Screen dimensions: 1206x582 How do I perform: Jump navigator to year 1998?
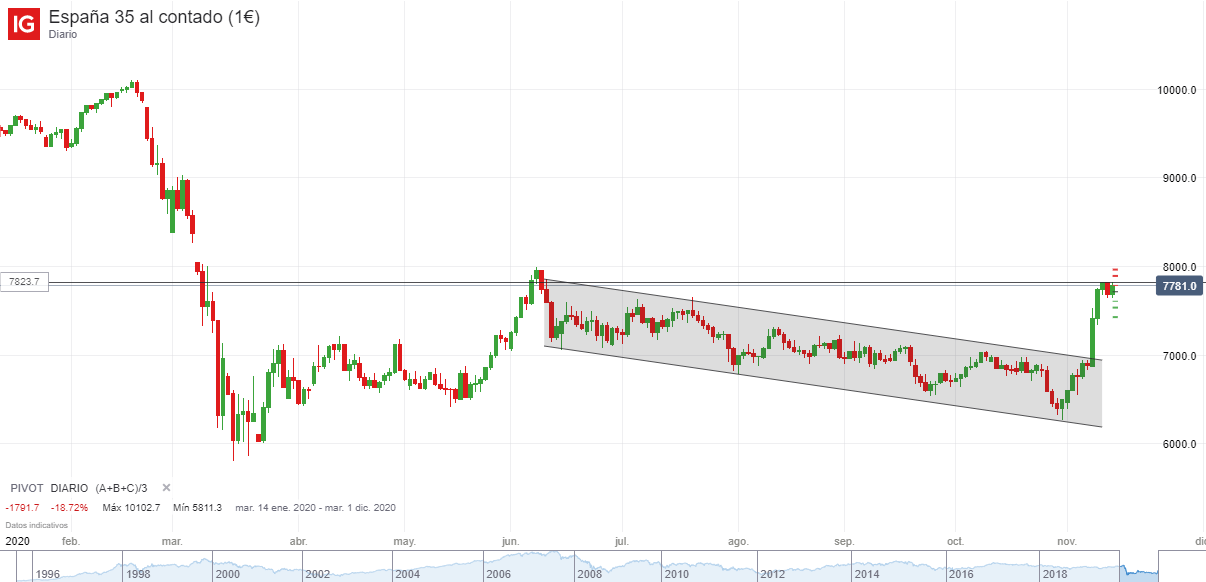[x=138, y=575]
